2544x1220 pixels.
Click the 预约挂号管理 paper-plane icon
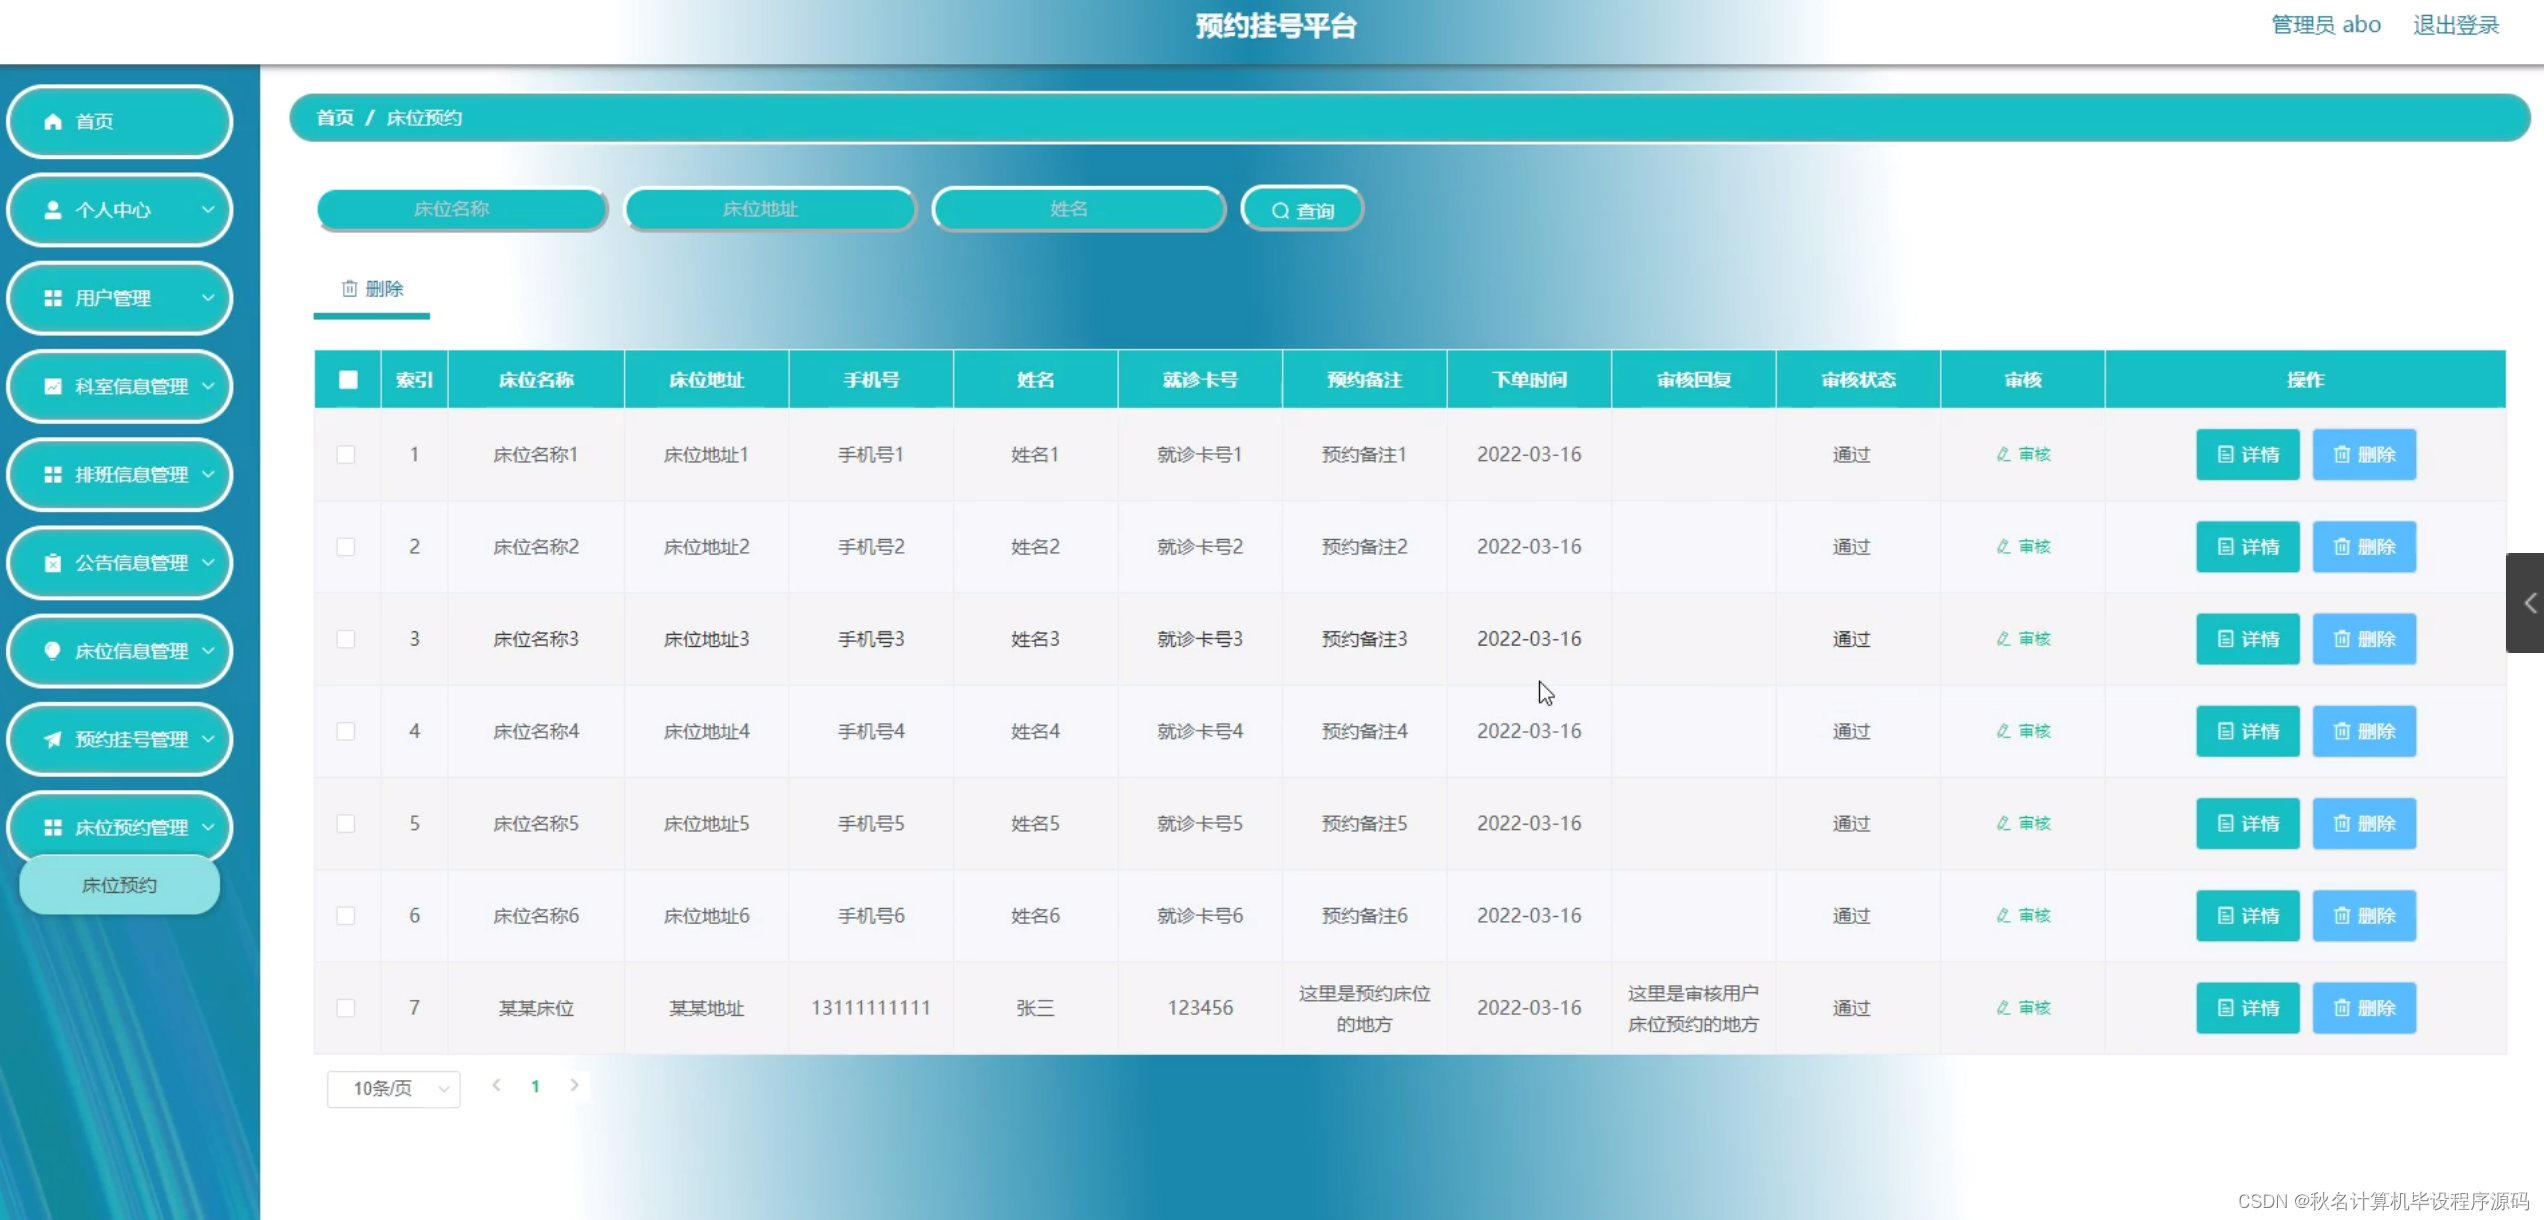52,739
